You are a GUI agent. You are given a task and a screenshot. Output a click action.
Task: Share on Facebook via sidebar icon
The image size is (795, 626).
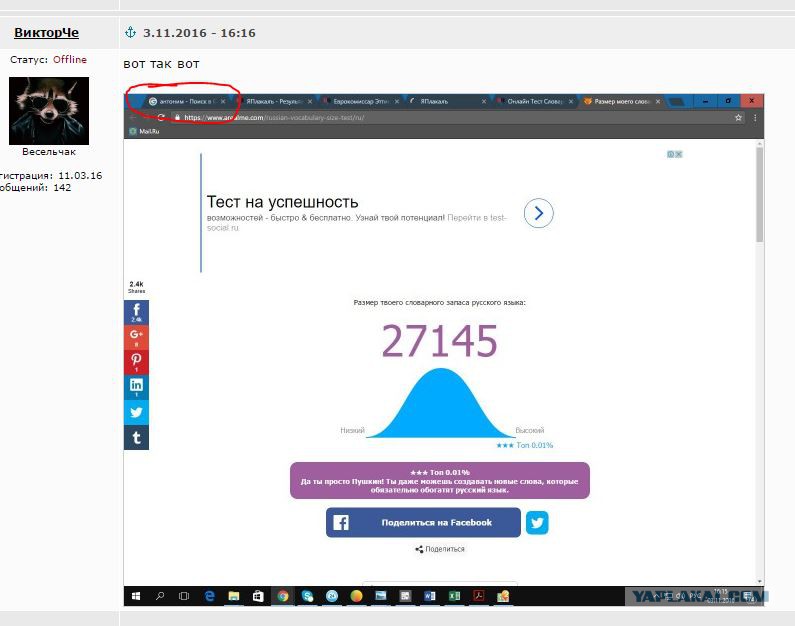tap(136, 312)
